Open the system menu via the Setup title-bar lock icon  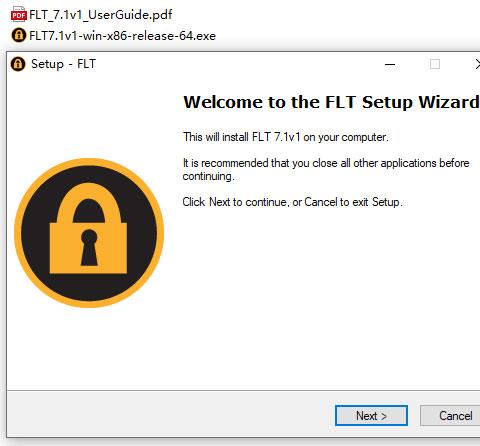point(18,64)
